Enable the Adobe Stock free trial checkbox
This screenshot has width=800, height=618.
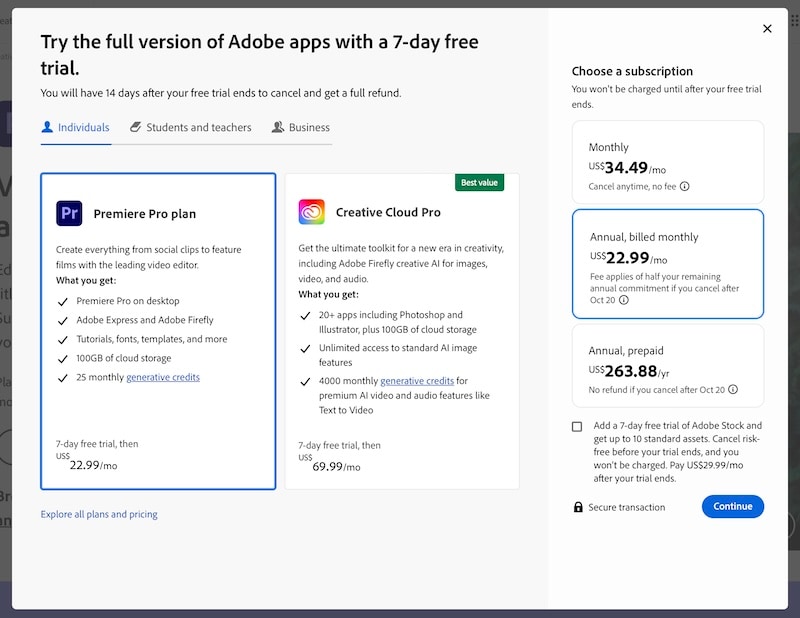577,426
